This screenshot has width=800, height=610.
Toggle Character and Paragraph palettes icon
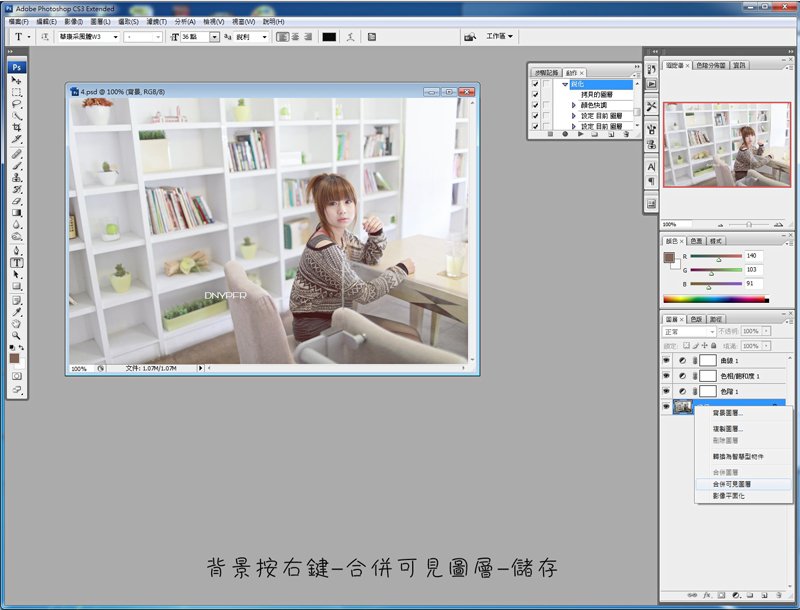[x=372, y=37]
